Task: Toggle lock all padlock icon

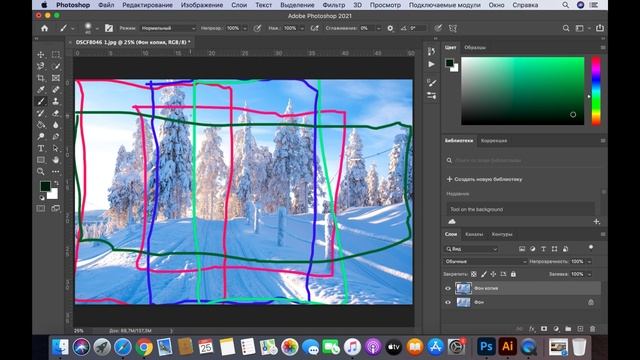Action: (513, 274)
